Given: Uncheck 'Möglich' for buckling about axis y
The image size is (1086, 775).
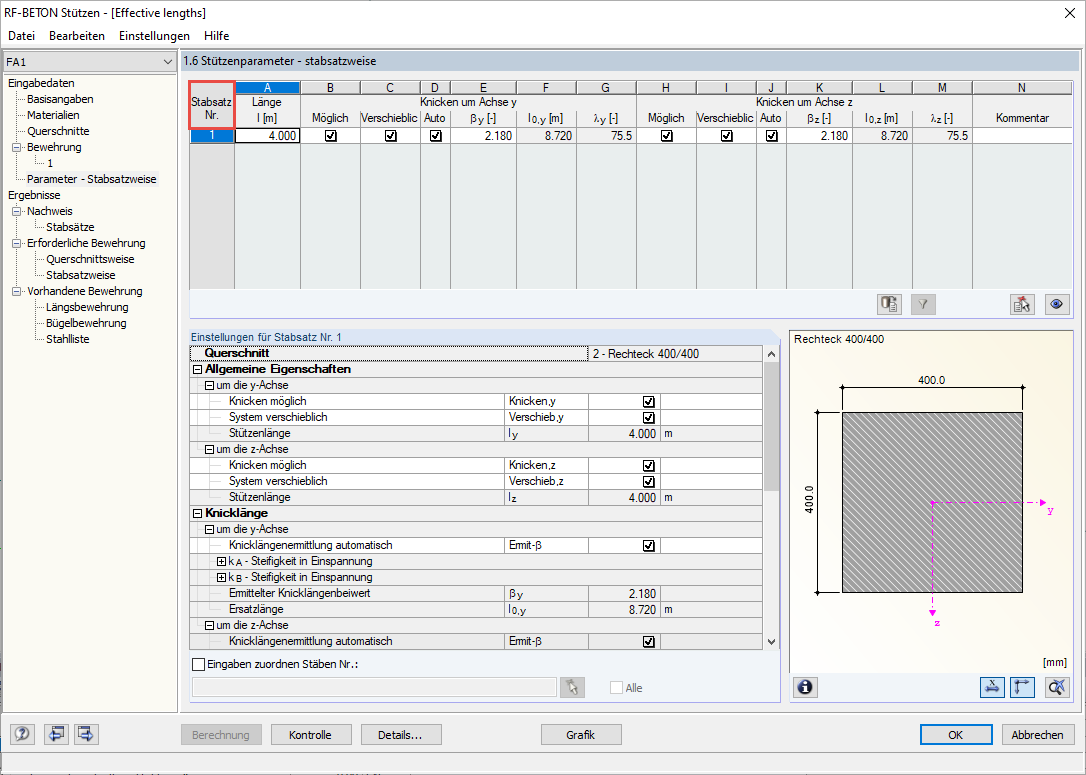Looking at the screenshot, I should [x=330, y=136].
